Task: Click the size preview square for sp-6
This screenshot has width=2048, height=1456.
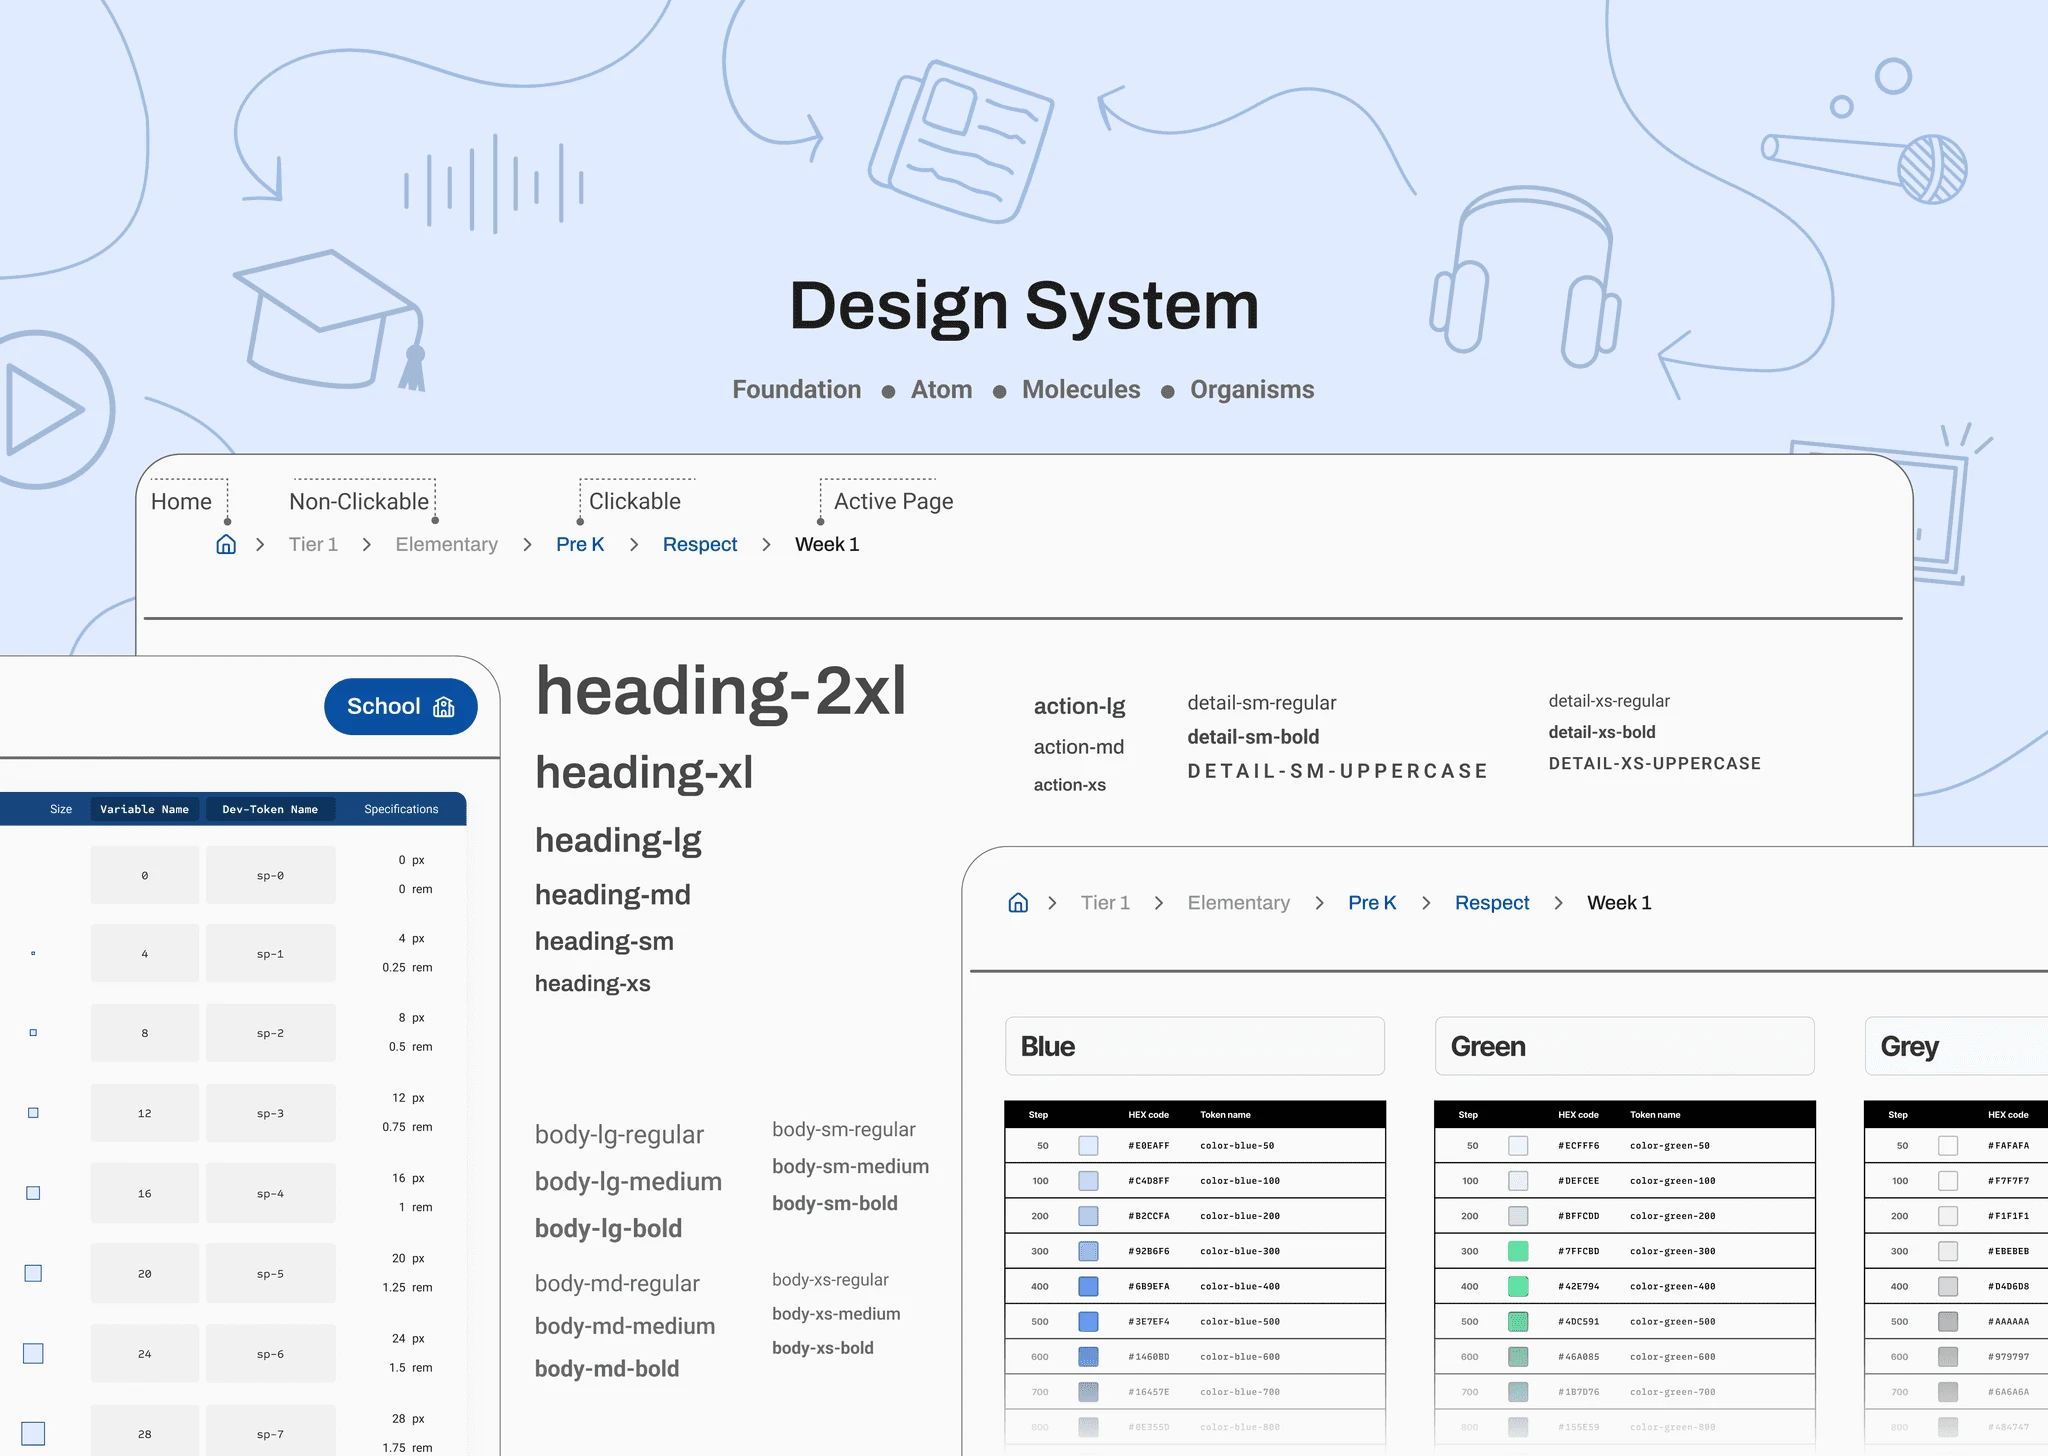Action: [33, 1353]
